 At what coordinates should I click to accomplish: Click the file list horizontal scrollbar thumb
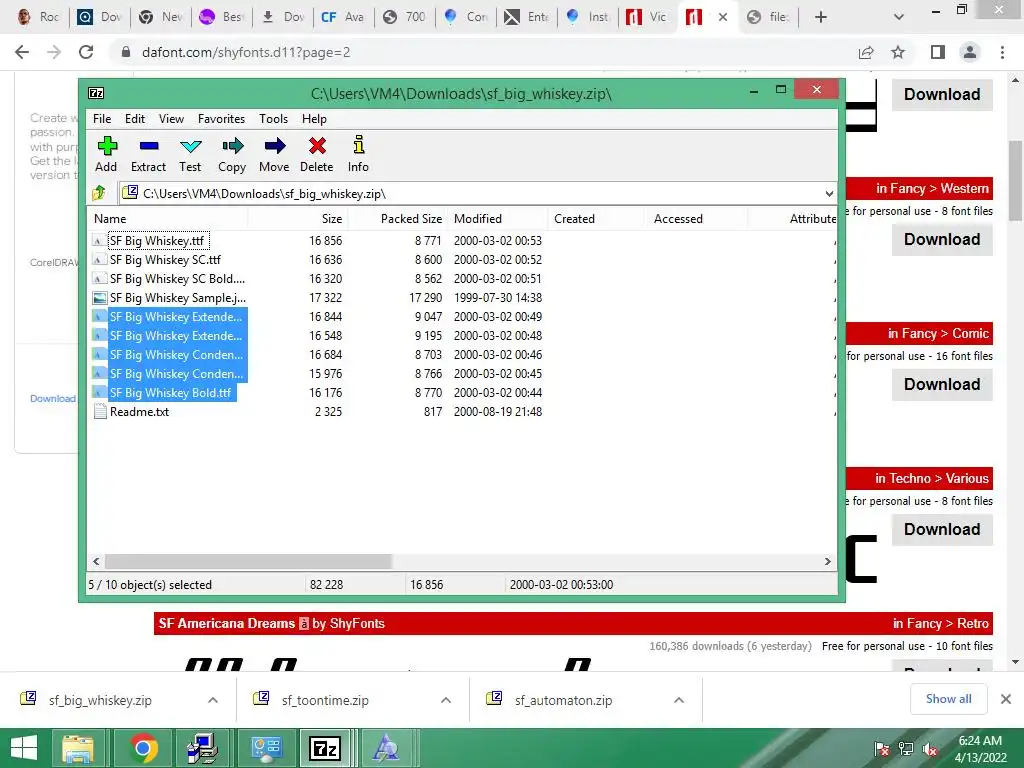(x=248, y=562)
